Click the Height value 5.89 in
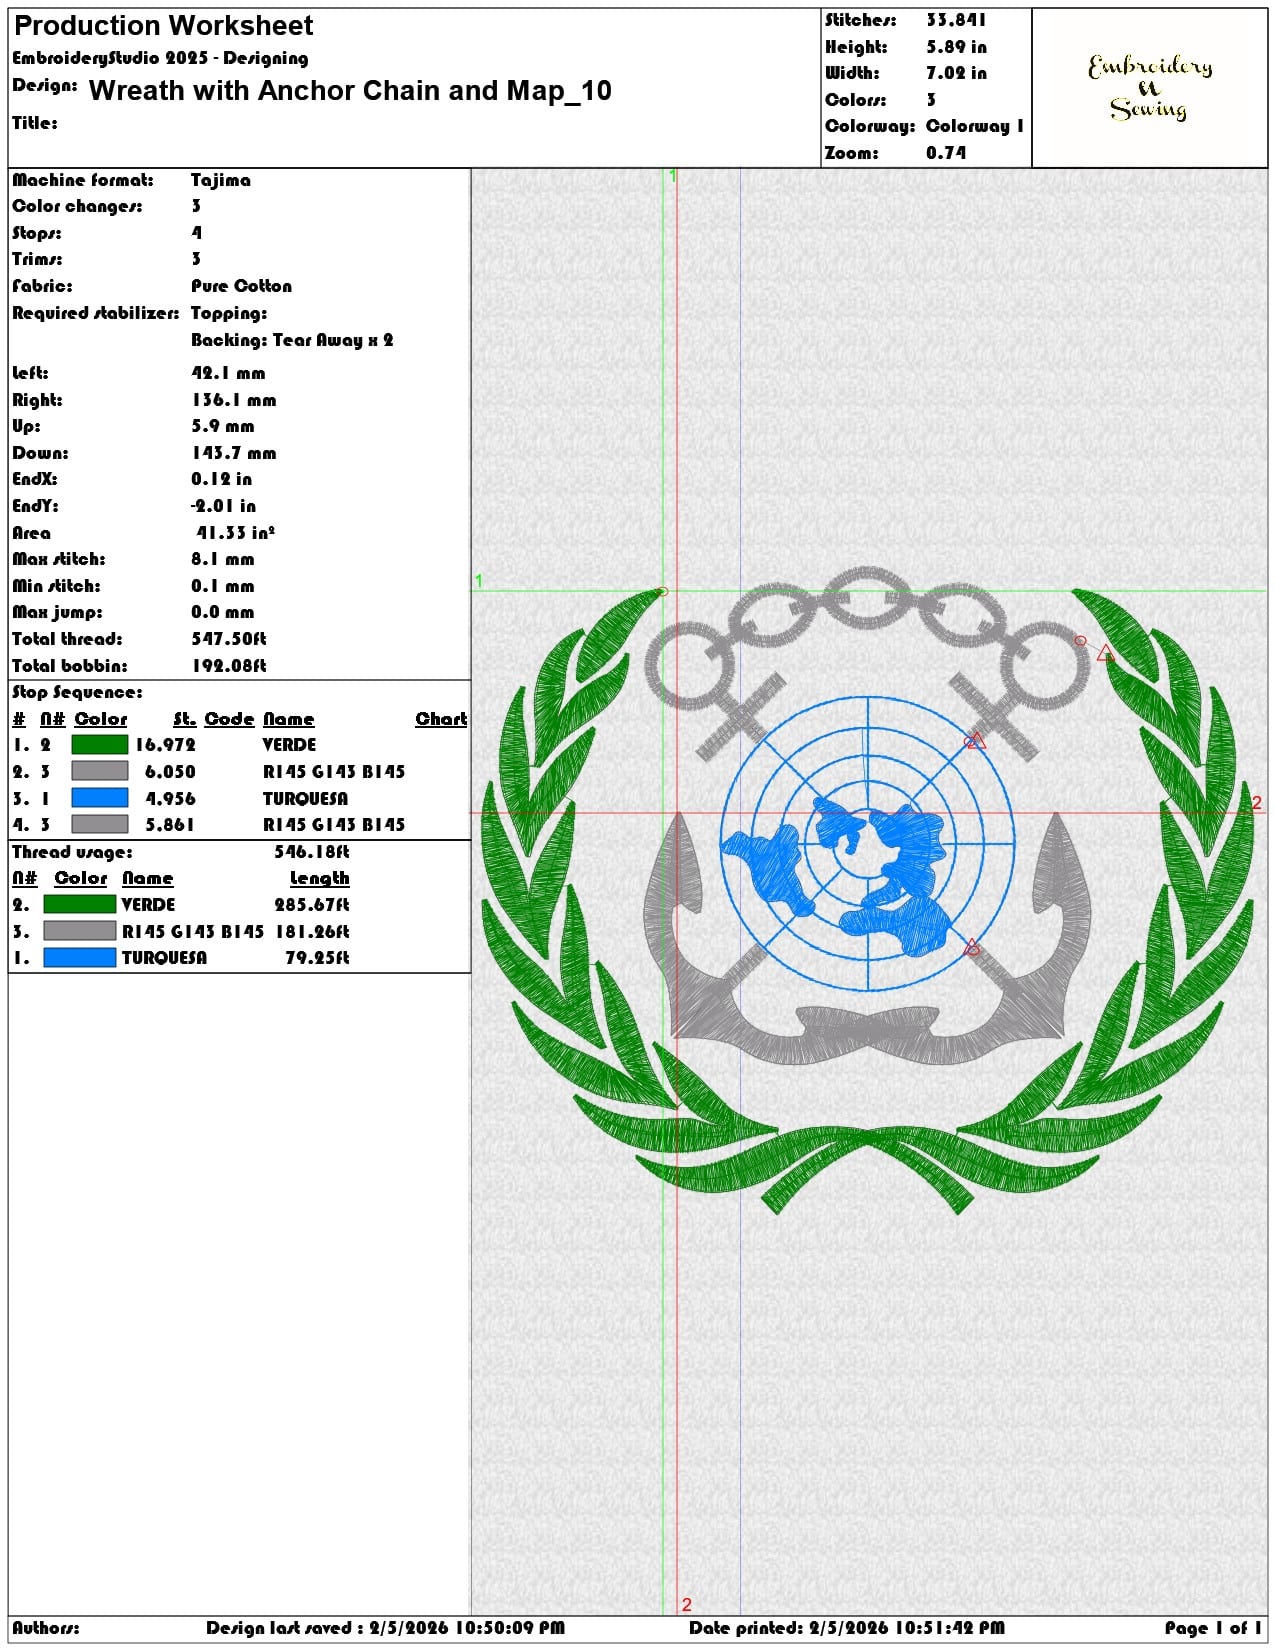Image resolution: width=1275 pixels, height=1650 pixels. tap(956, 47)
